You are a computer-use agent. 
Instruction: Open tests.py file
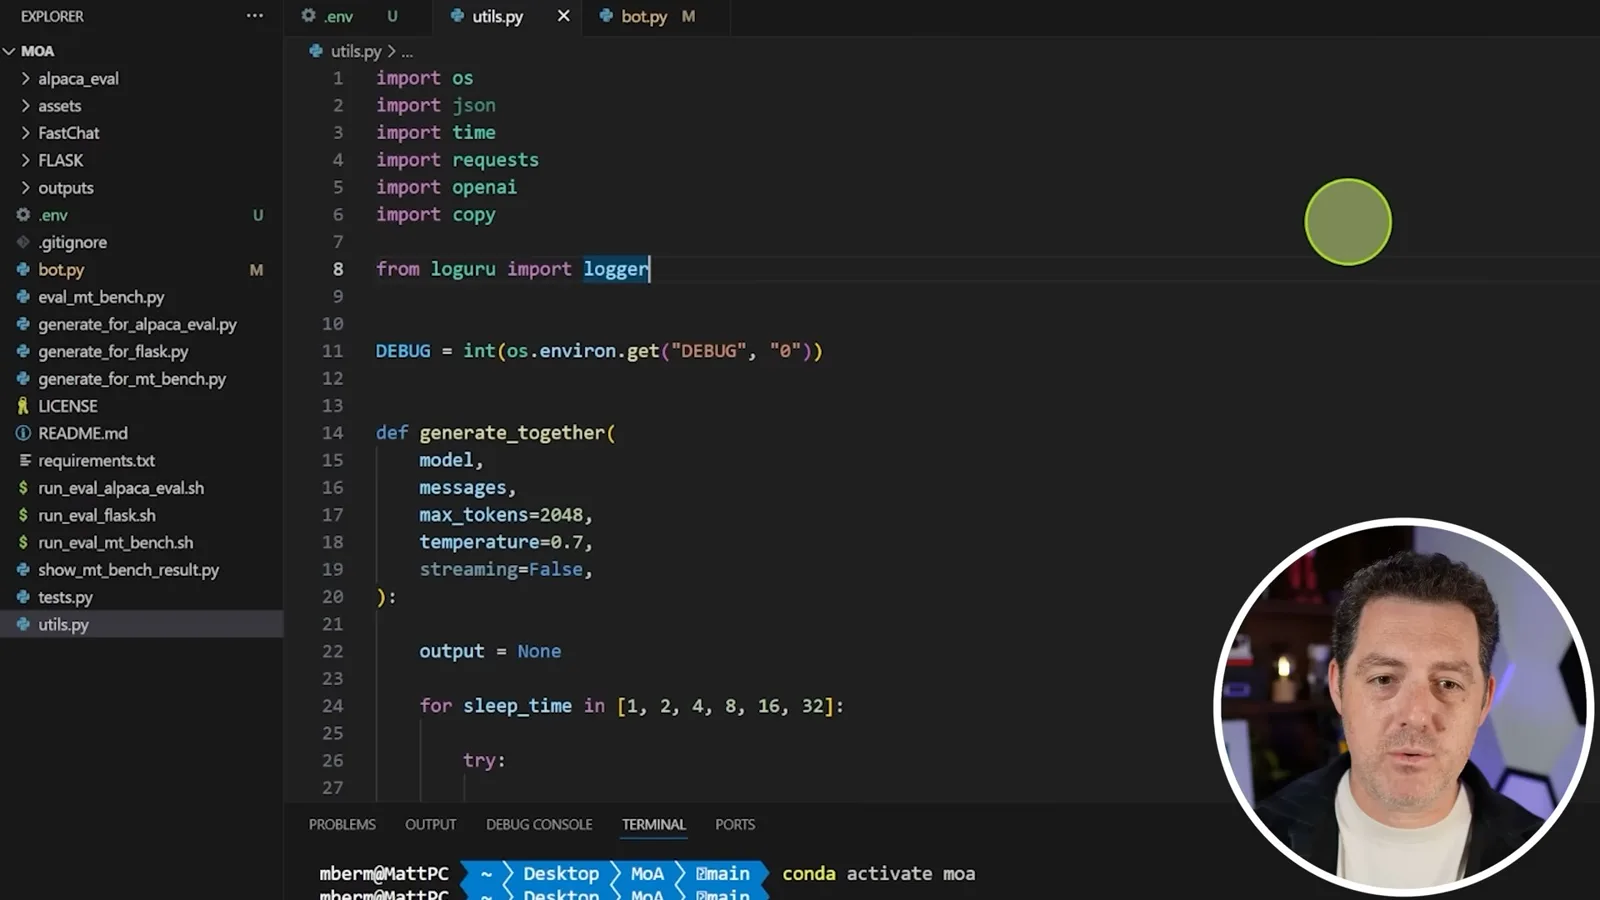point(141,597)
